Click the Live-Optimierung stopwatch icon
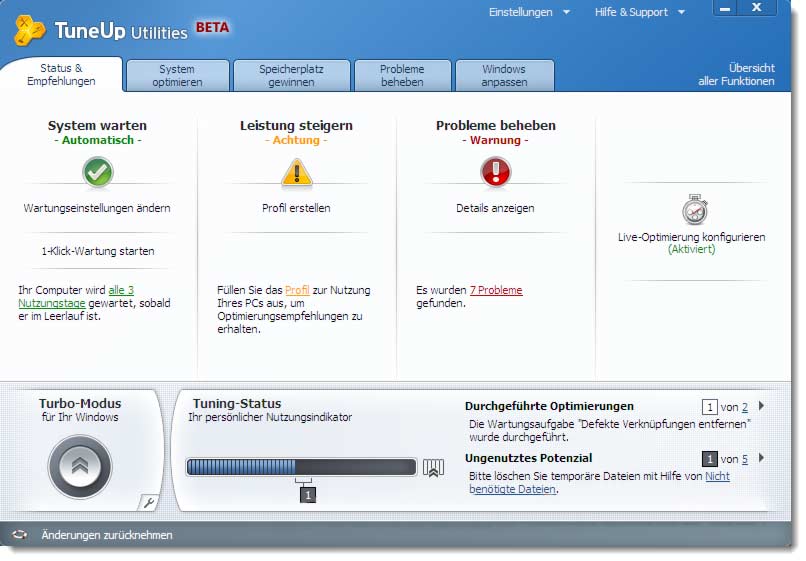806x561 pixels. pos(695,209)
